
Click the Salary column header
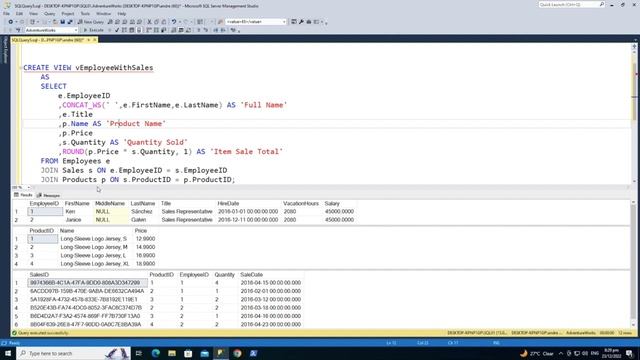coord(340,203)
